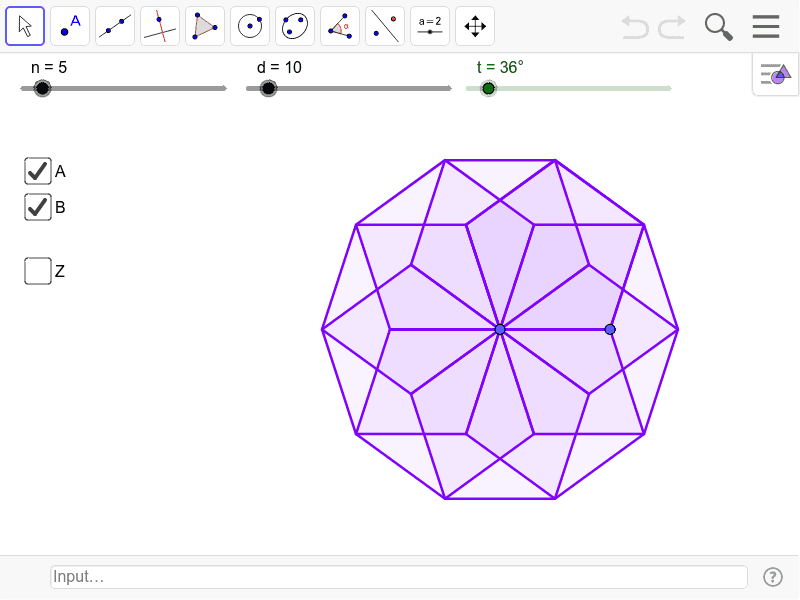The width and height of the screenshot is (800, 600).
Task: Open the help question mark button
Action: pyautogui.click(x=773, y=576)
